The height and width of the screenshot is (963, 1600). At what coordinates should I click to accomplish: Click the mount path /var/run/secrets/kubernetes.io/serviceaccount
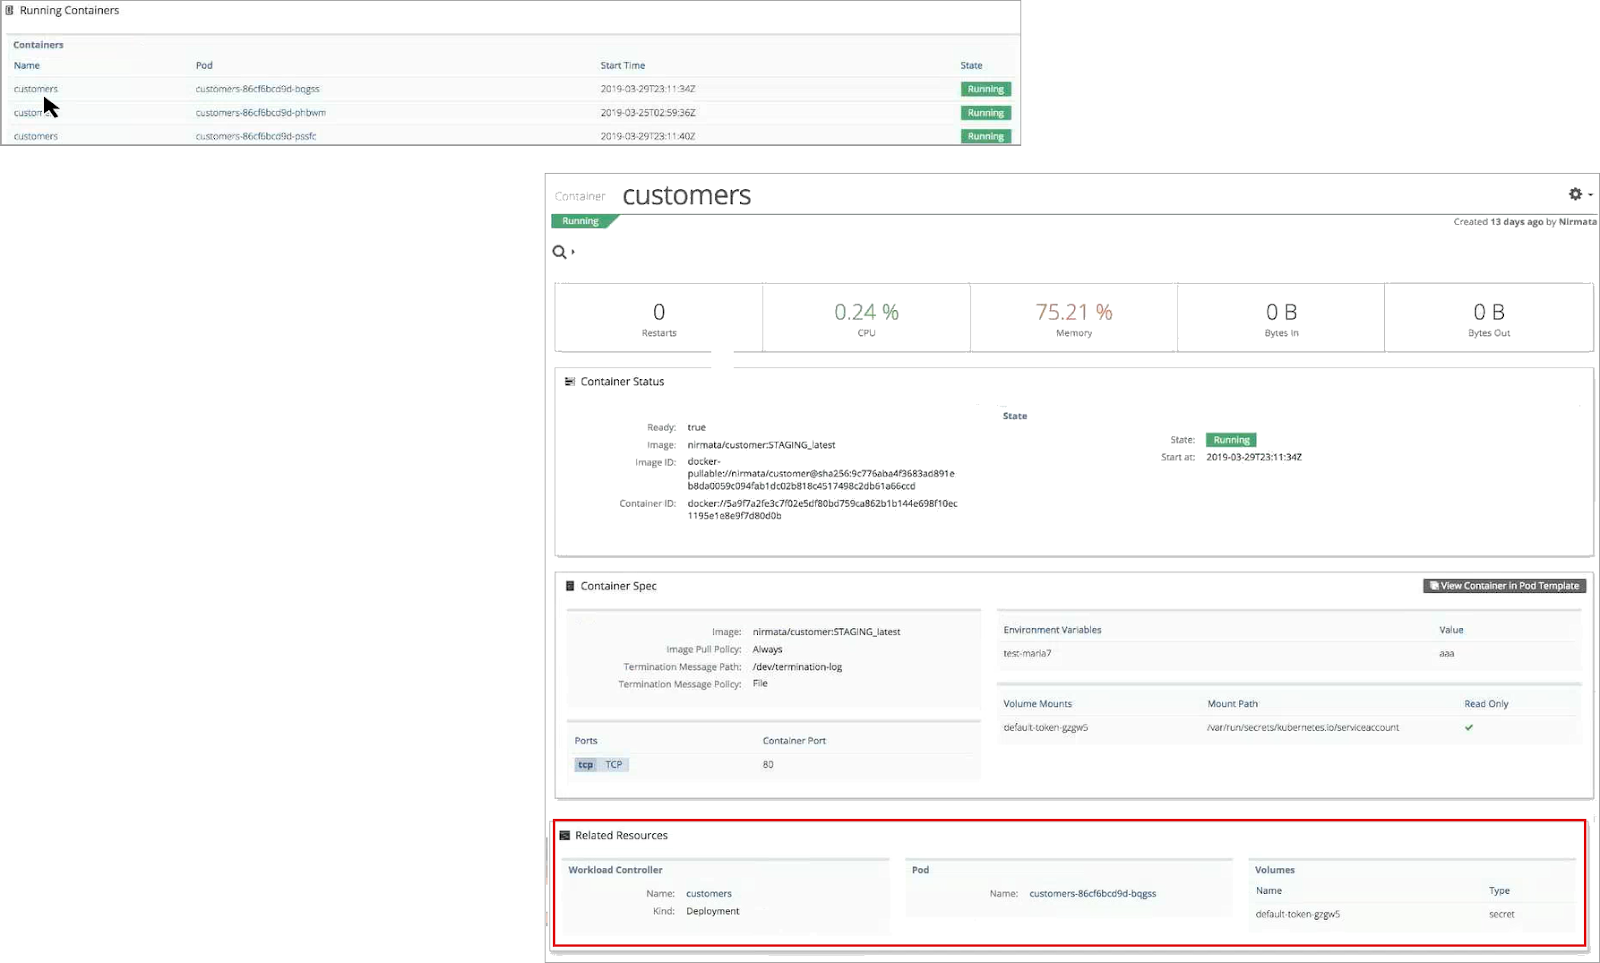click(x=1303, y=728)
